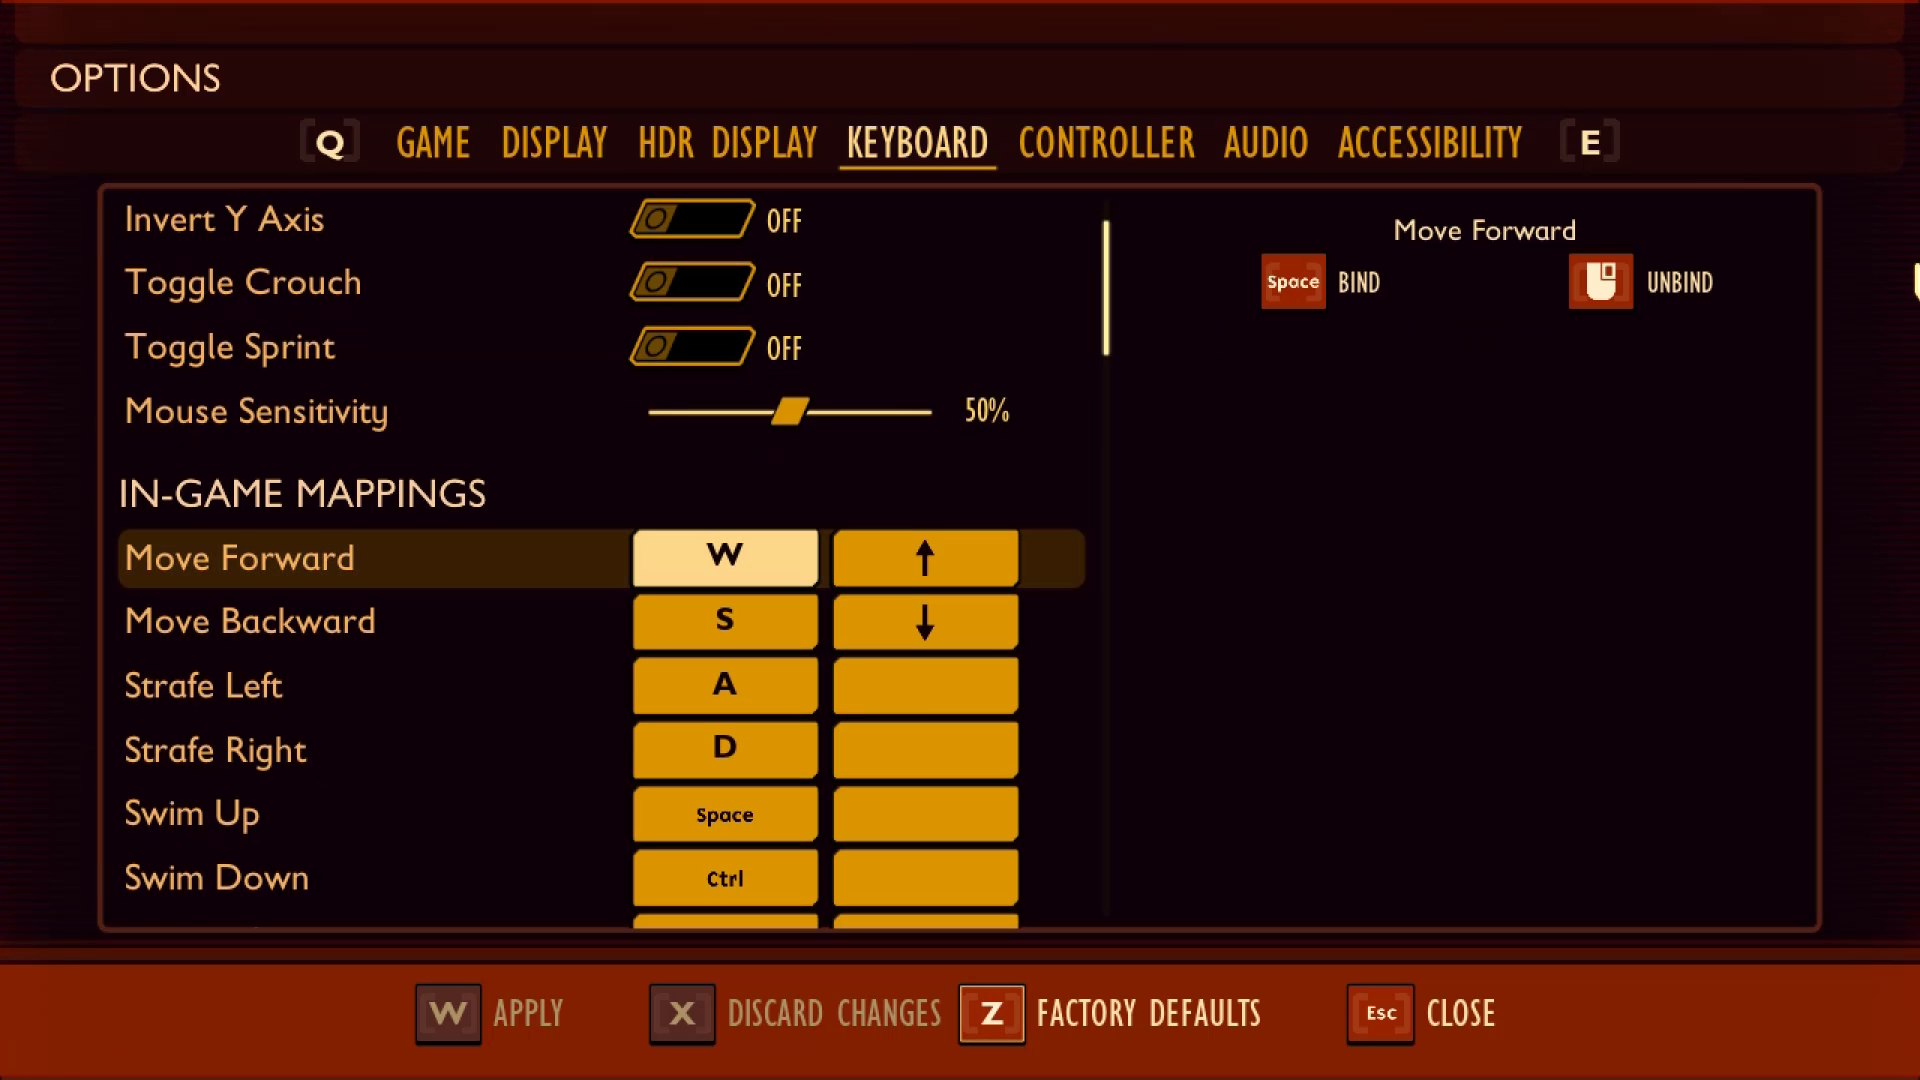The height and width of the screenshot is (1080, 1920).
Task: Click the A key binding for Strafe Left
Action: point(724,684)
